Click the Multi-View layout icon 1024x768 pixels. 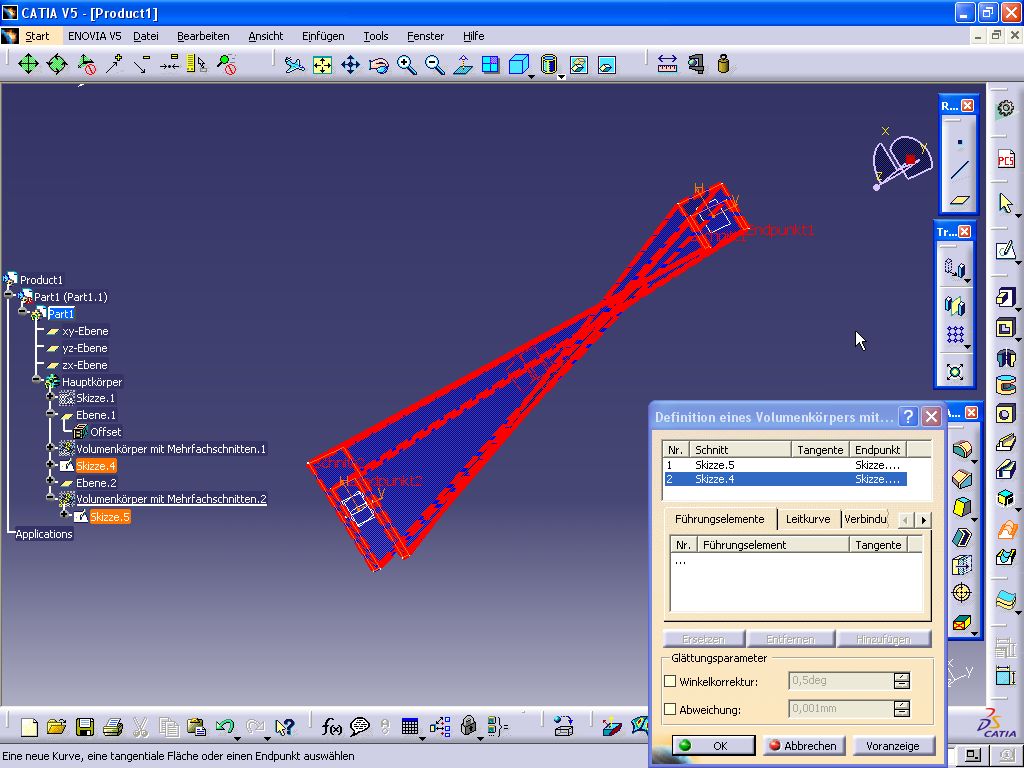(x=490, y=65)
